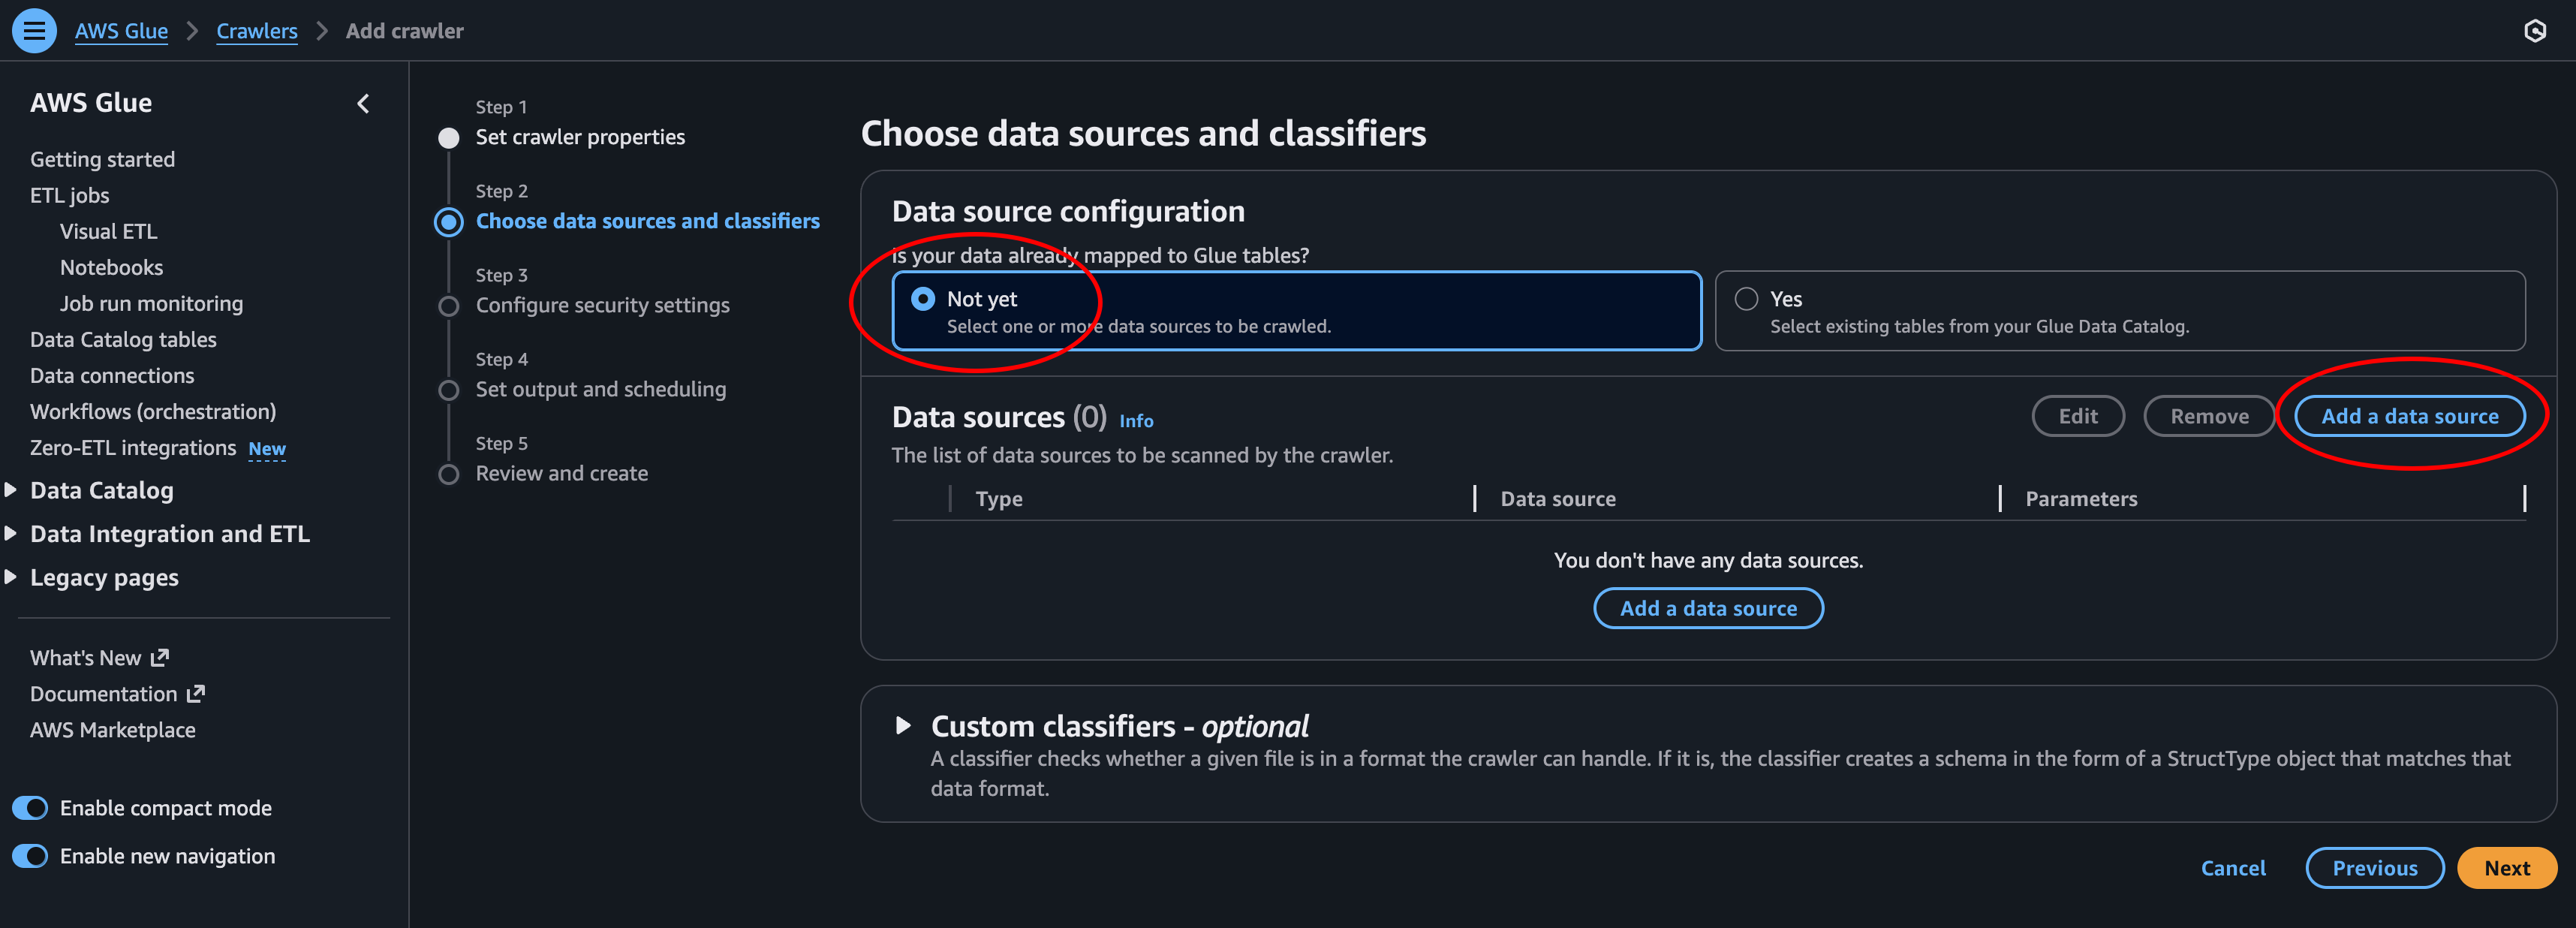Toggle Enable new navigation switch
This screenshot has height=928, width=2576.
(x=30, y=856)
